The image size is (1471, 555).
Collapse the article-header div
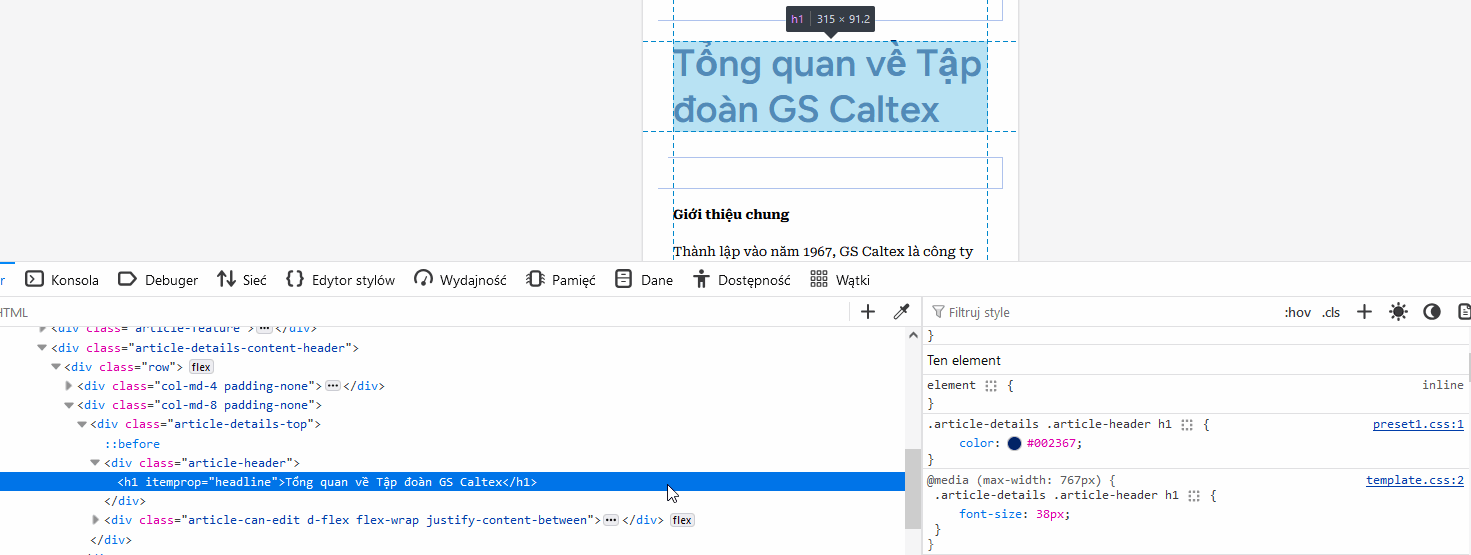[x=95, y=463]
